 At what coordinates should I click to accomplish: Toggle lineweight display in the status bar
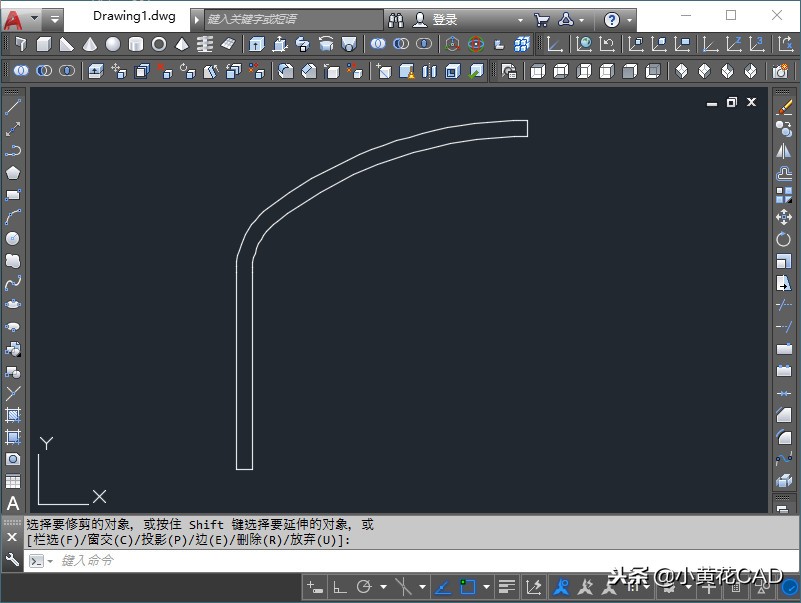pyautogui.click(x=507, y=587)
